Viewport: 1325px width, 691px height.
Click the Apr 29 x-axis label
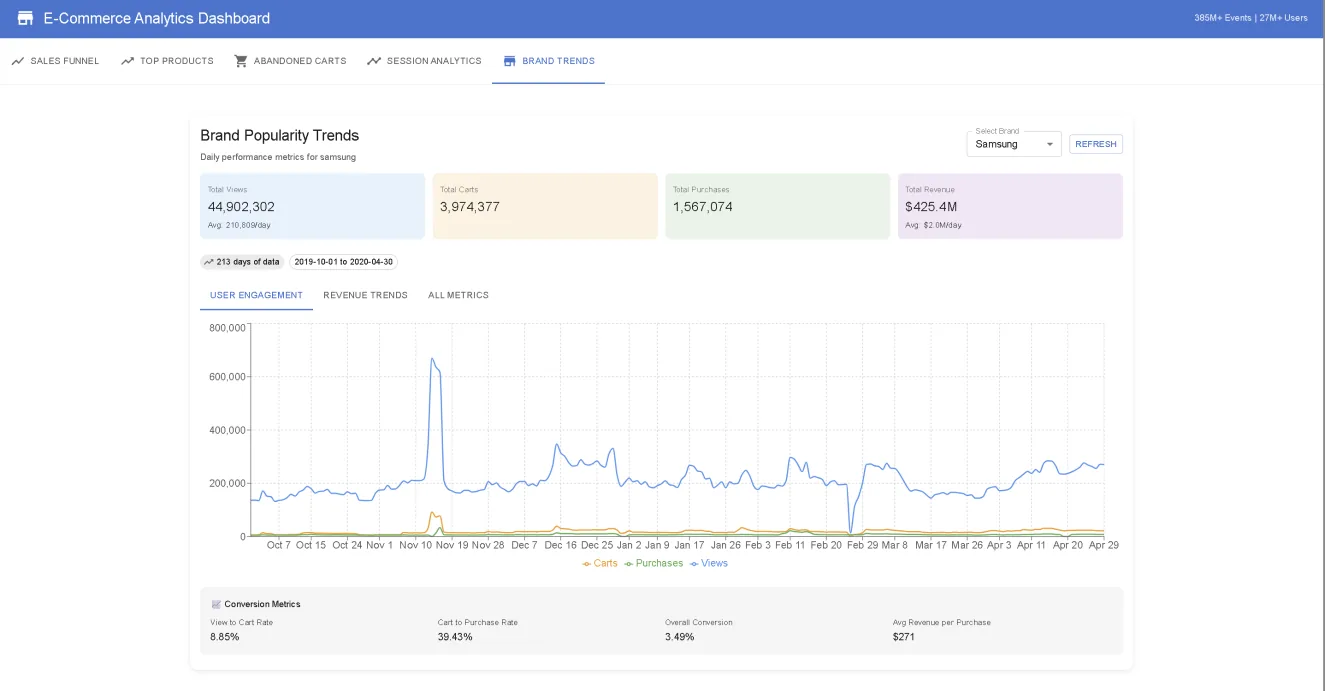coord(1104,546)
